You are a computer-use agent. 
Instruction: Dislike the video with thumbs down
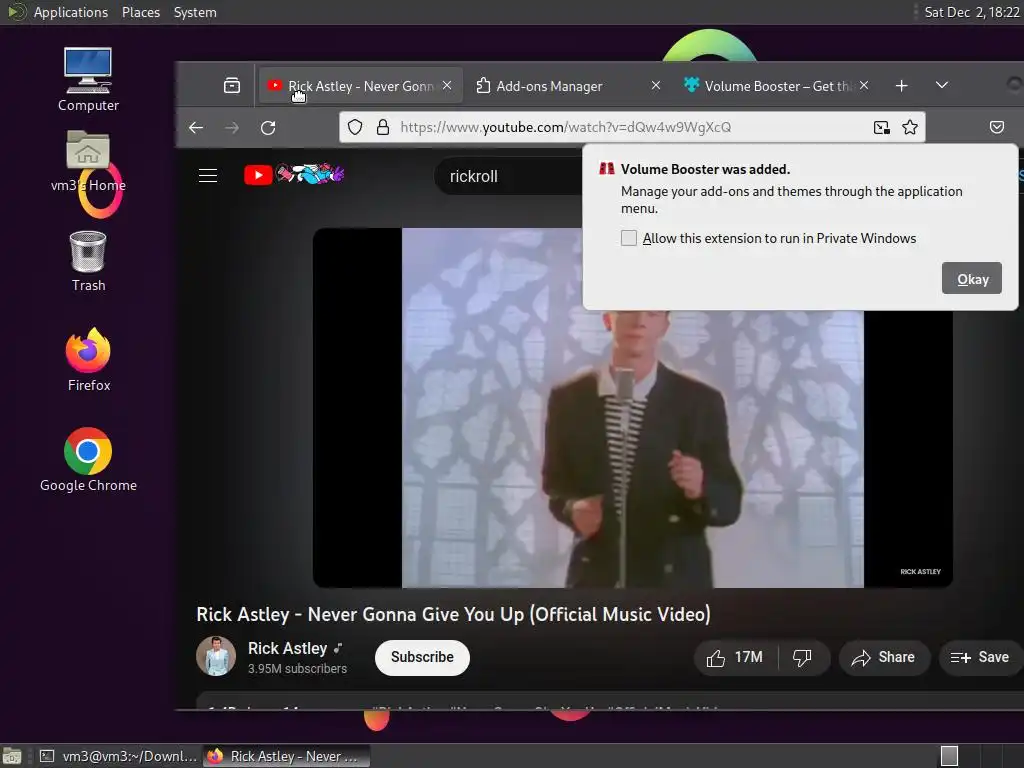click(803, 658)
